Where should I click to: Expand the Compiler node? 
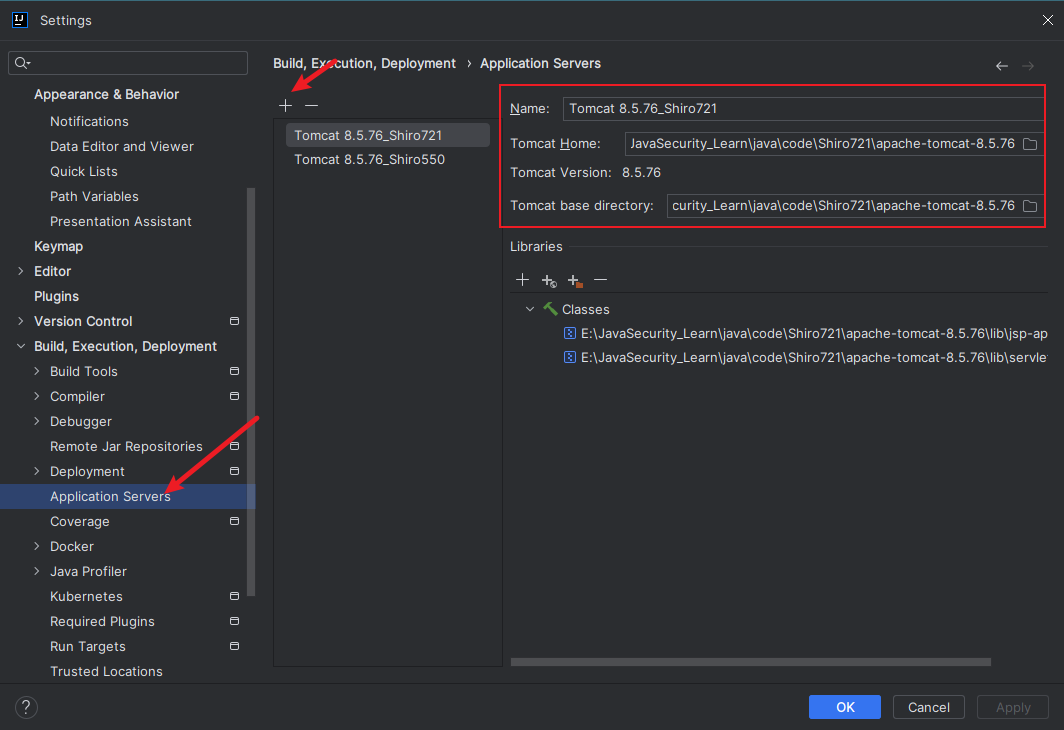click(37, 396)
